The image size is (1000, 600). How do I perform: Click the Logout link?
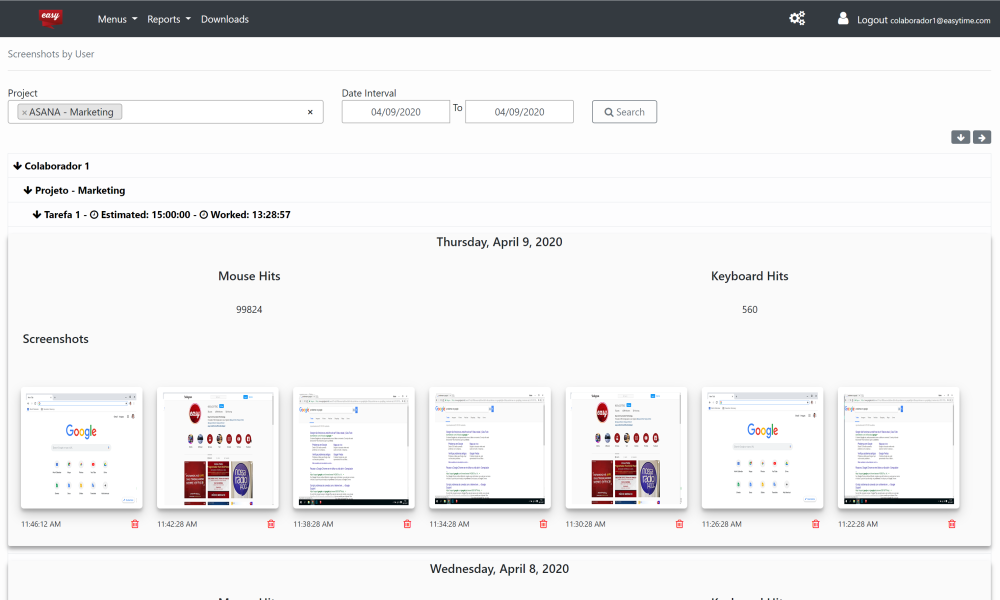tap(875, 18)
